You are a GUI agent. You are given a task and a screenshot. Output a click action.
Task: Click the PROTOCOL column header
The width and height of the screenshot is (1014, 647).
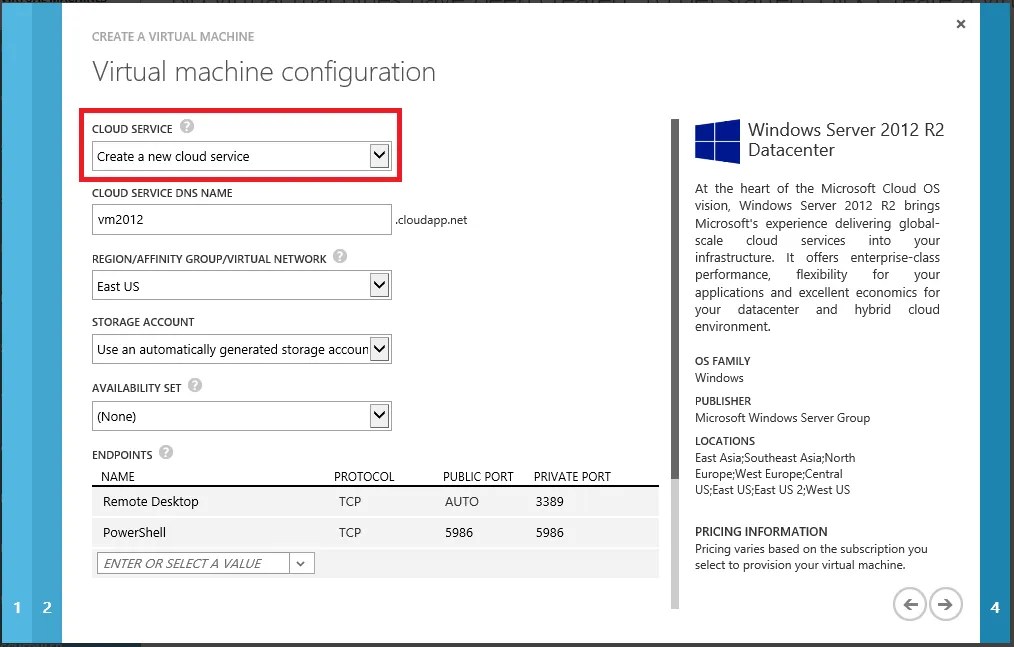coord(364,477)
